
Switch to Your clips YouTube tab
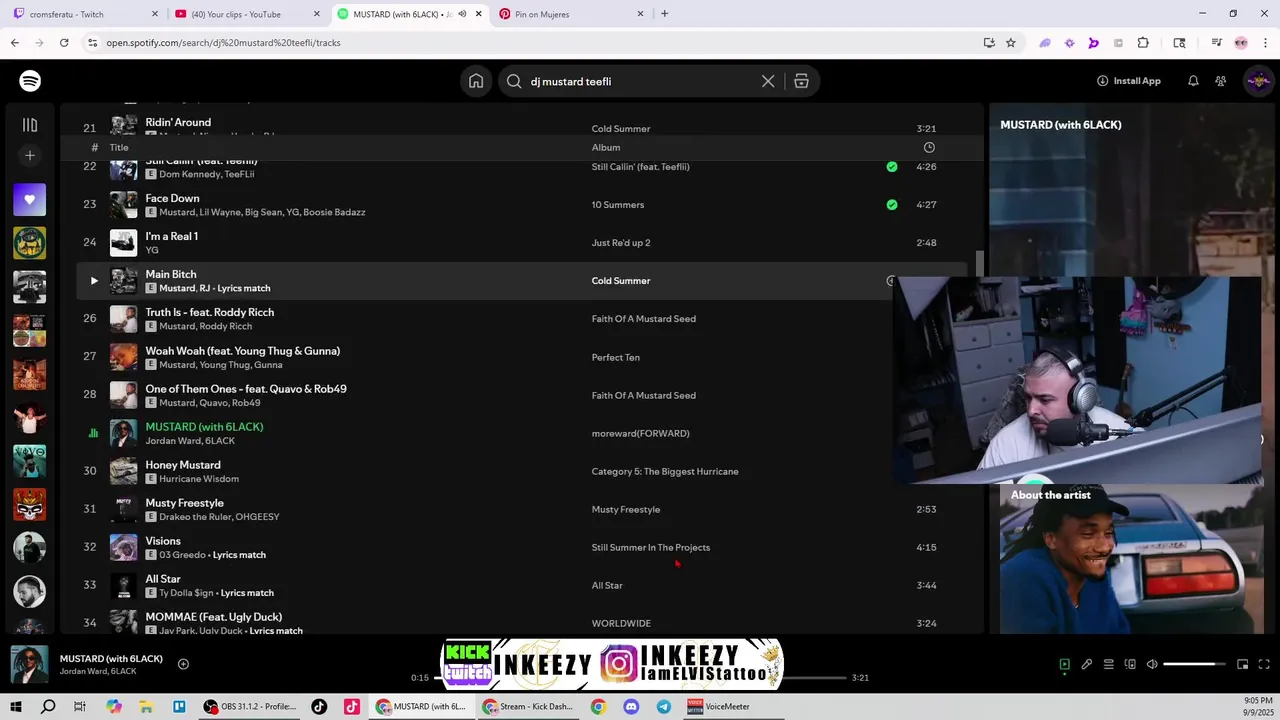[247, 14]
